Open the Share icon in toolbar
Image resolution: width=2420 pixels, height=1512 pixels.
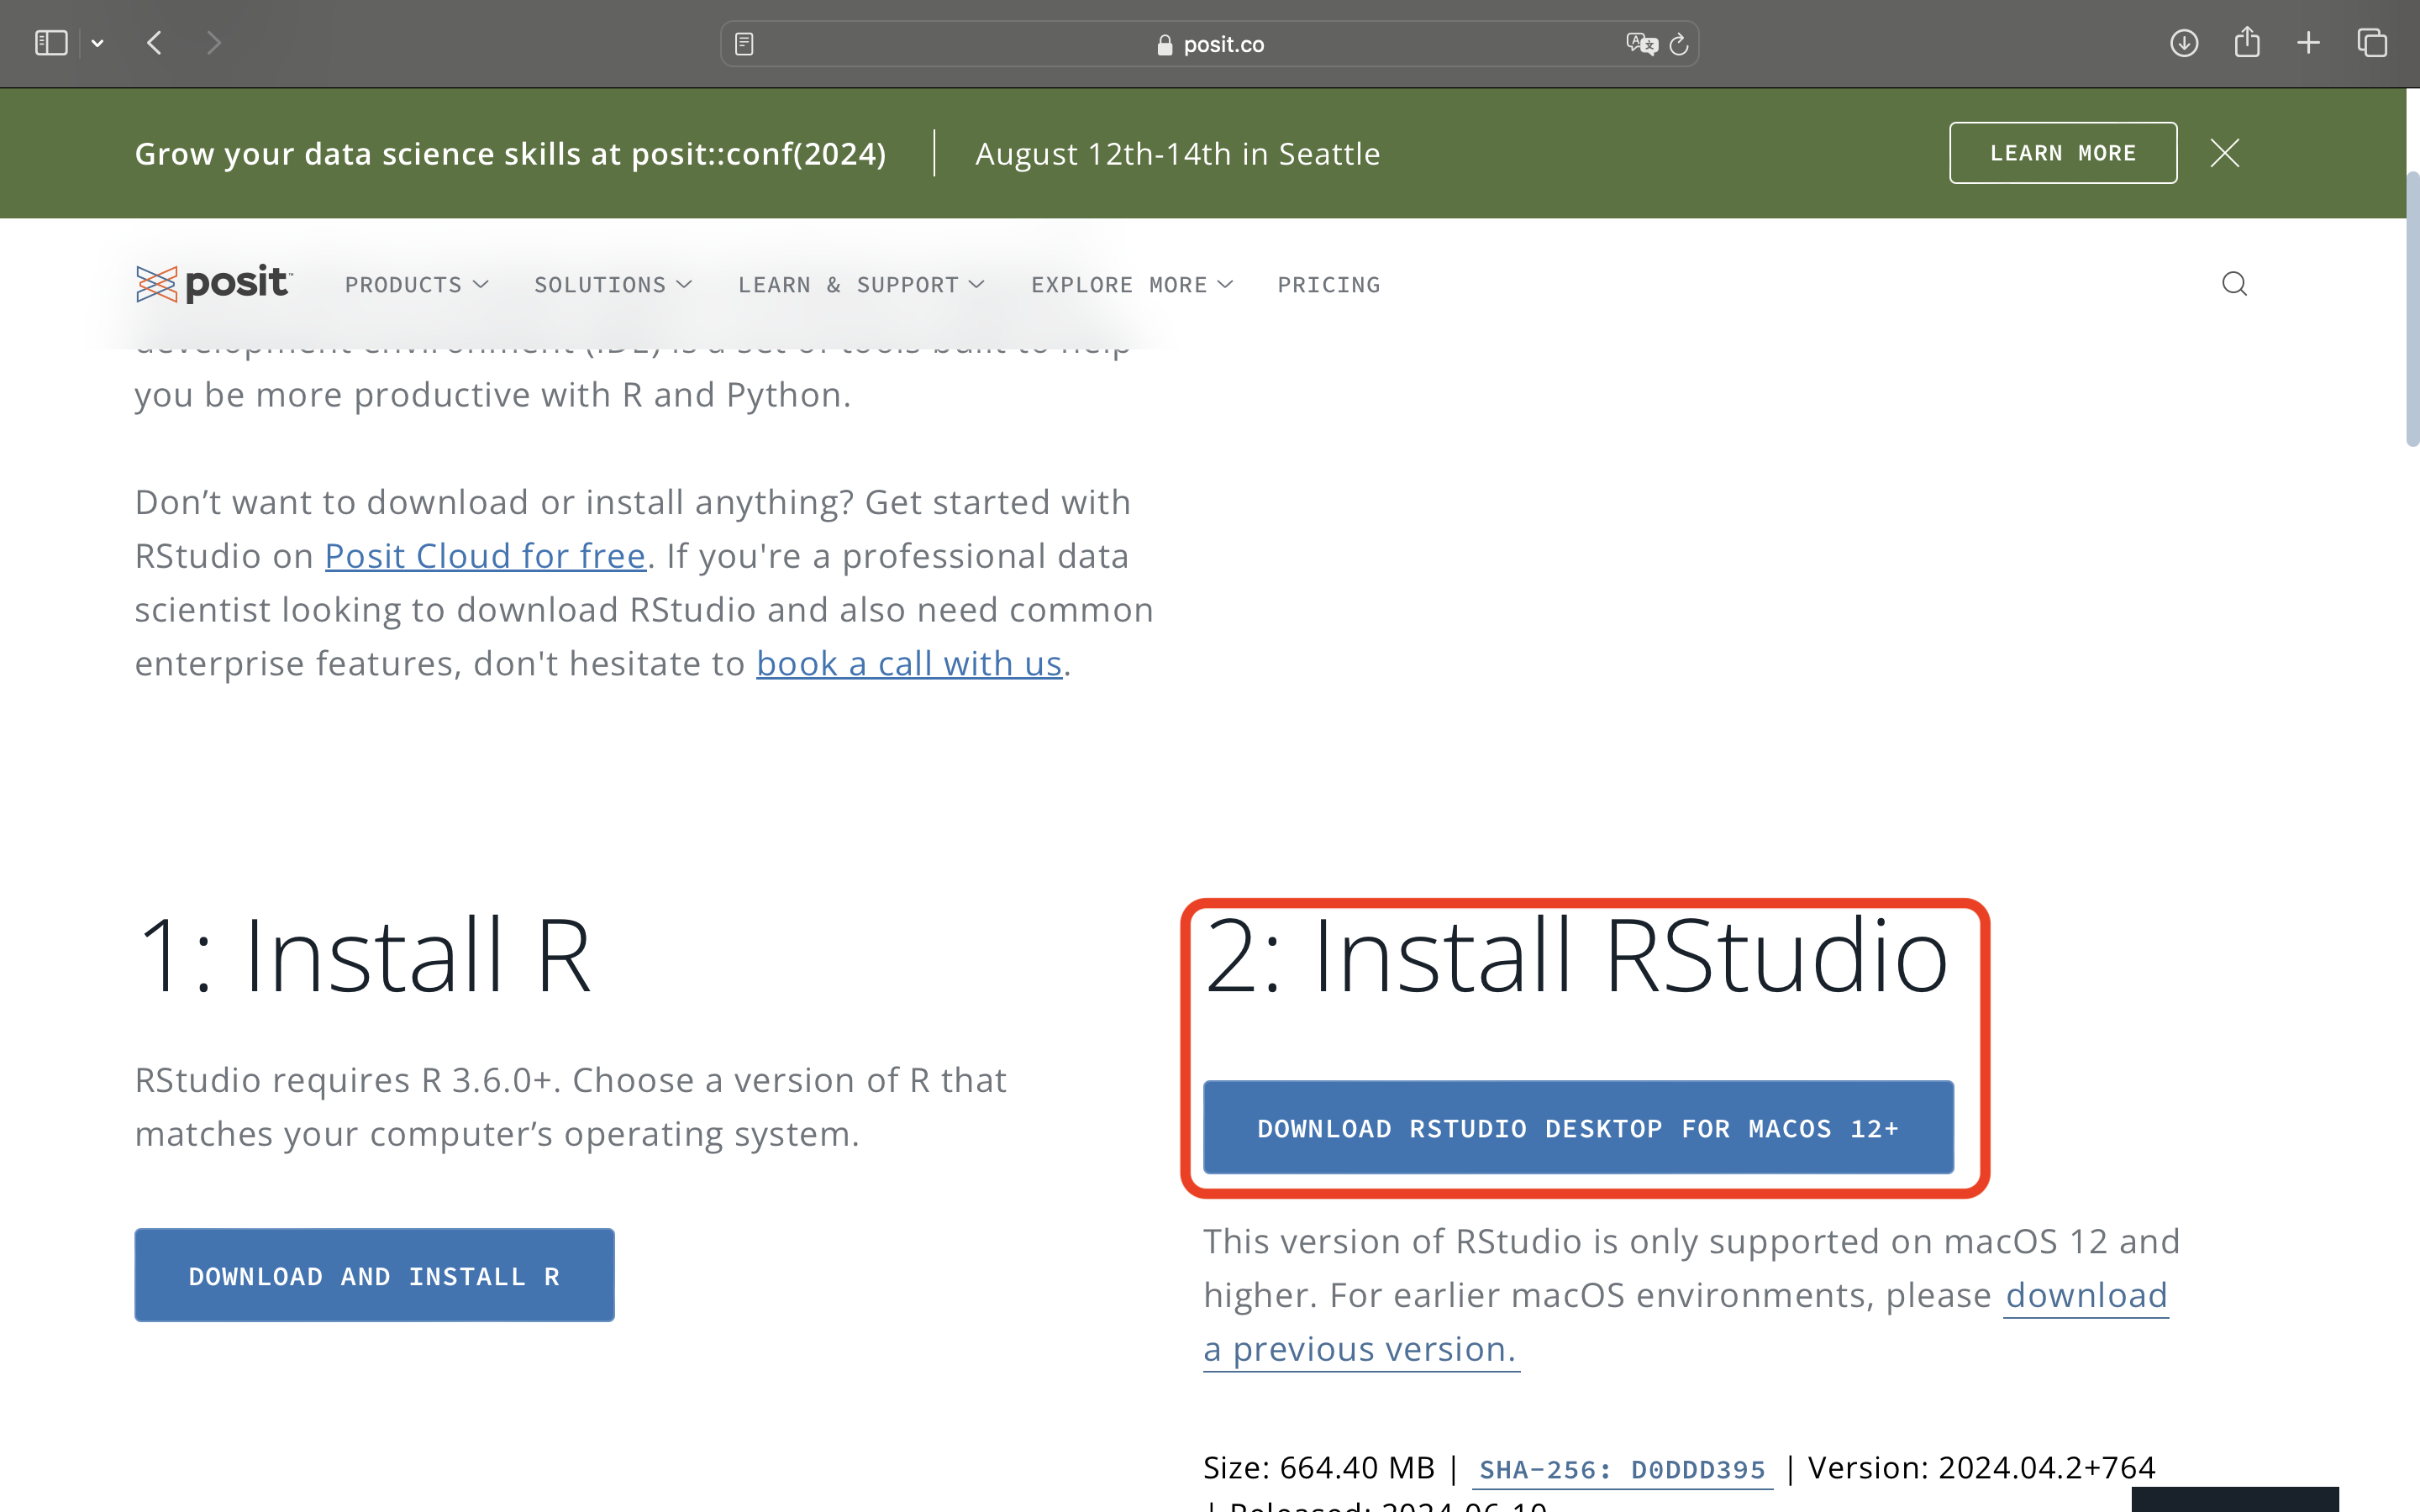(x=2247, y=43)
